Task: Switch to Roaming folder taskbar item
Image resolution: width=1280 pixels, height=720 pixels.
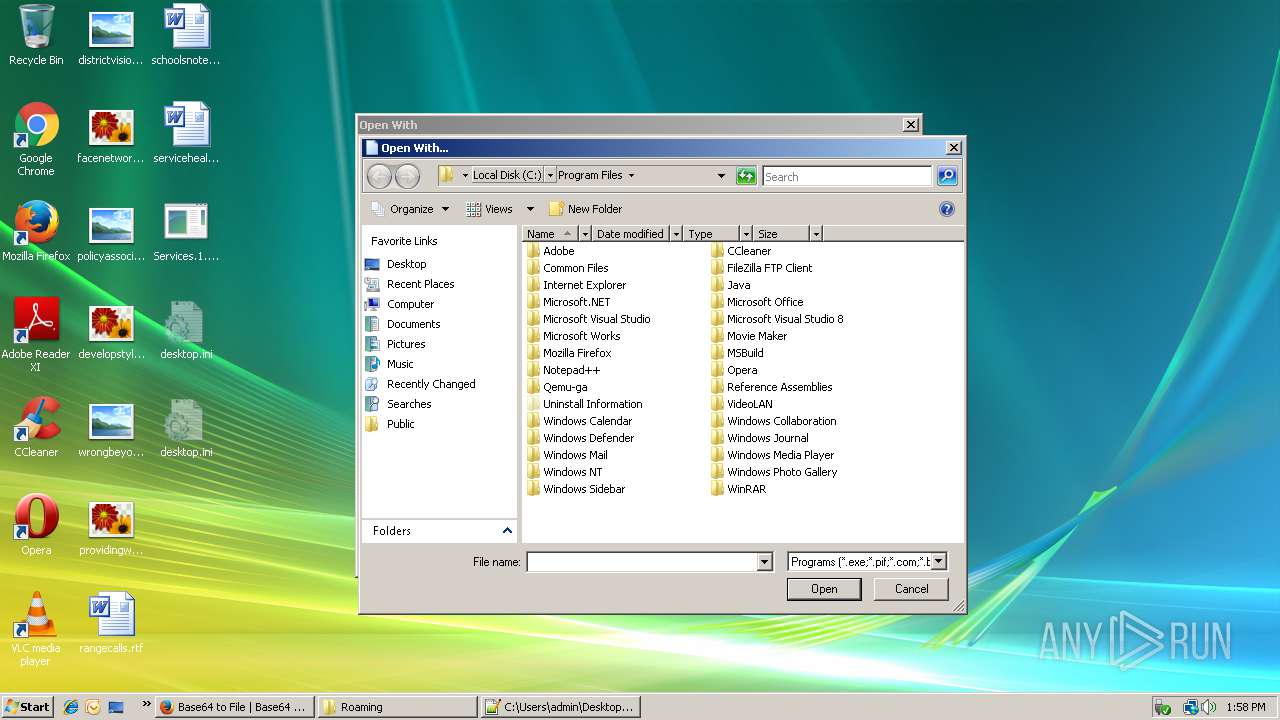Action: [398, 707]
